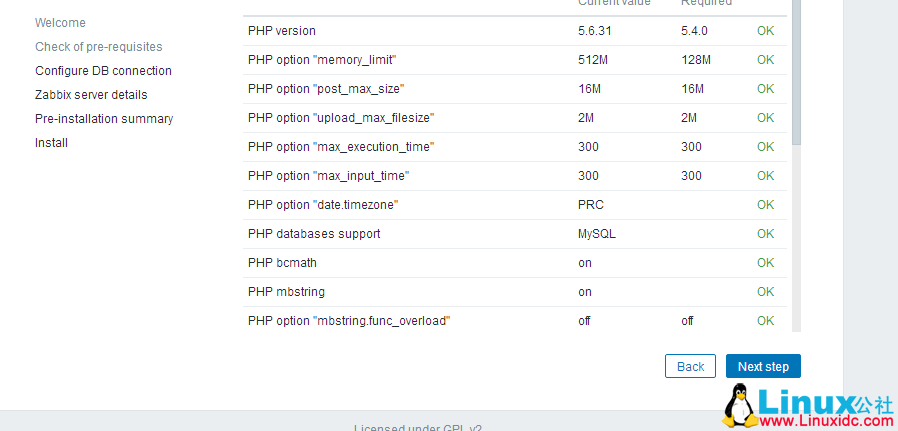
Task: Click the mbstring.func_overload option label
Action: pos(349,321)
